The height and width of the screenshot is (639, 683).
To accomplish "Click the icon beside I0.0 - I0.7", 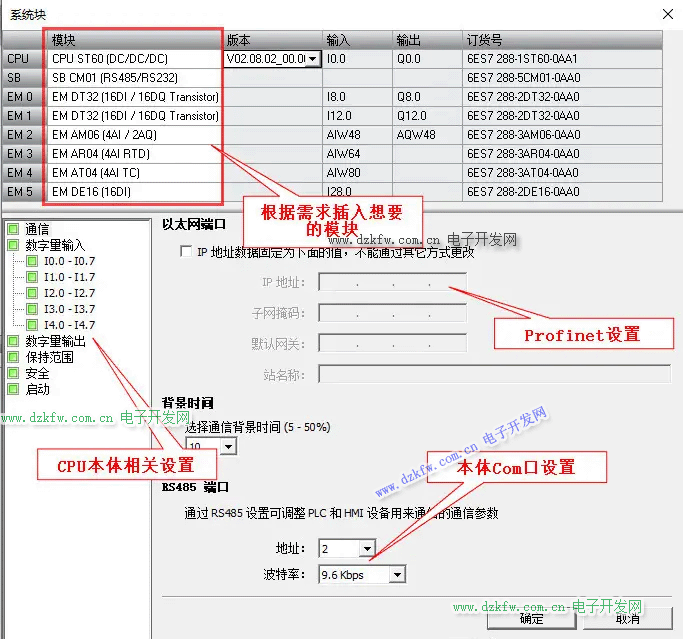I will coord(33,261).
